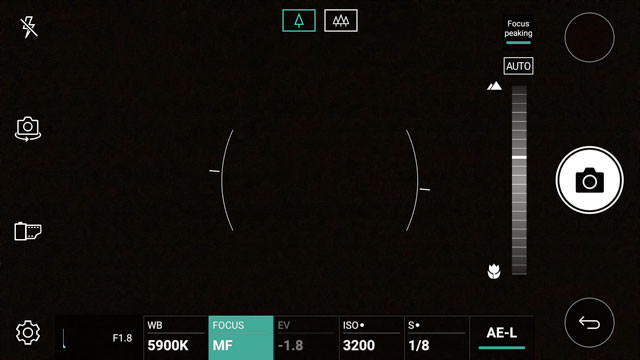
Task: Toggle the flash off icon
Action: [x=29, y=27]
